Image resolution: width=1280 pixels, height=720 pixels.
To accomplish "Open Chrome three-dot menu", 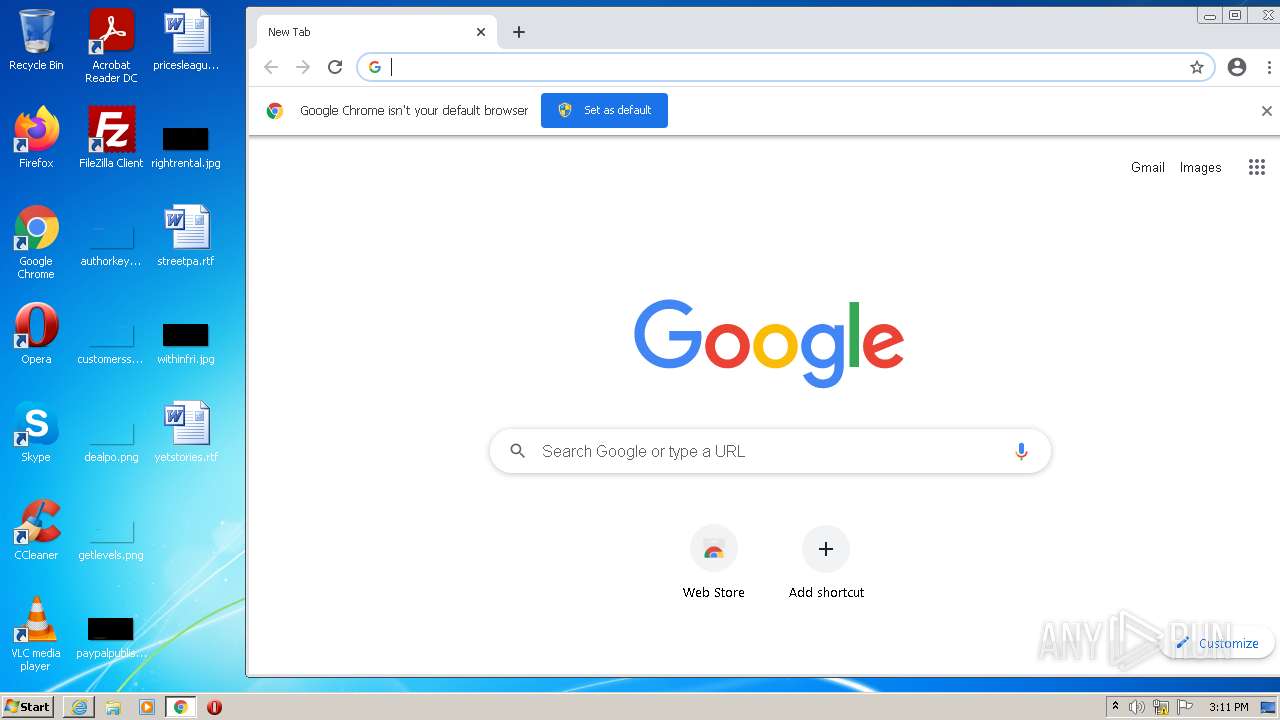I will pyautogui.click(x=1269, y=67).
